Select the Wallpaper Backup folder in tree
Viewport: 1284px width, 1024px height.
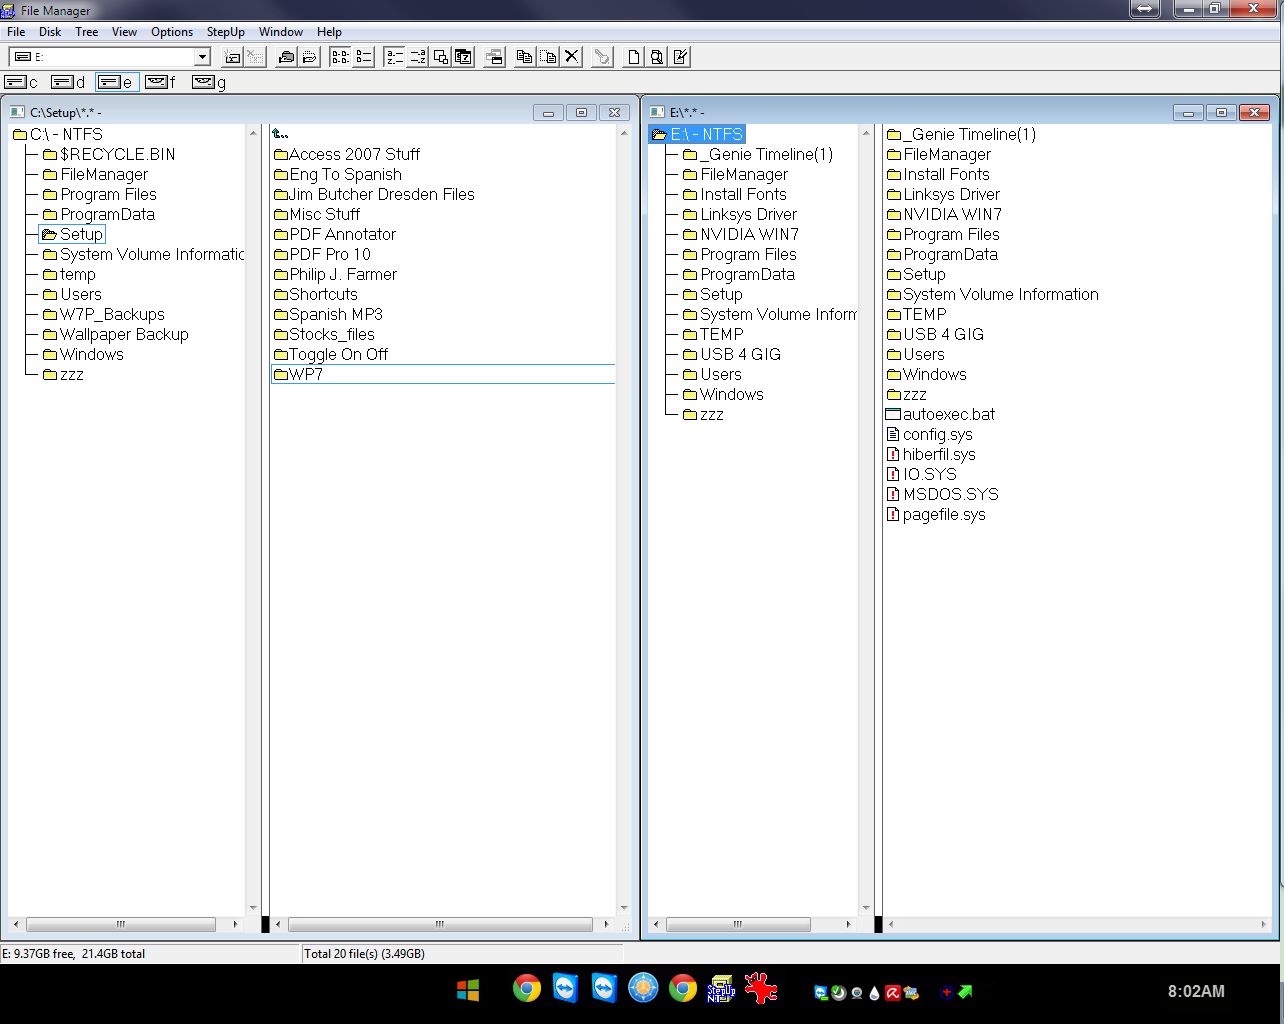click(x=115, y=334)
